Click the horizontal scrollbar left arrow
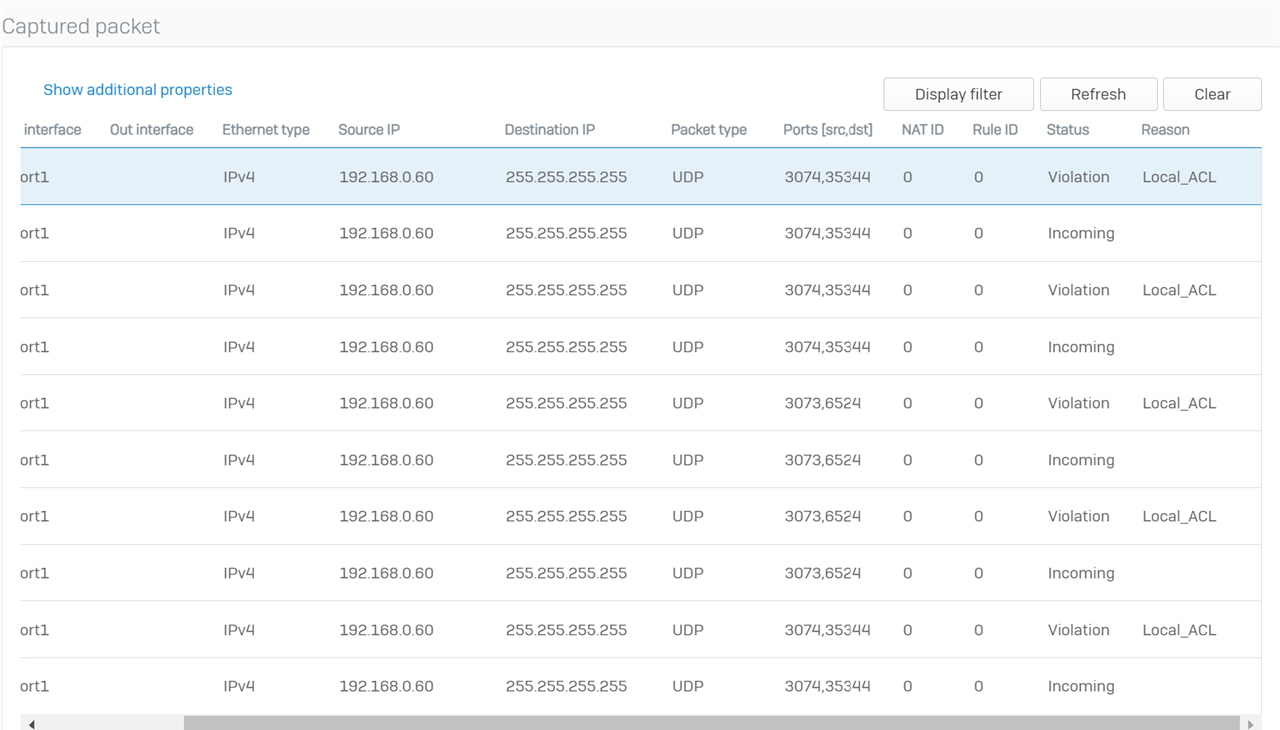This screenshot has width=1280, height=730. coord(31,724)
